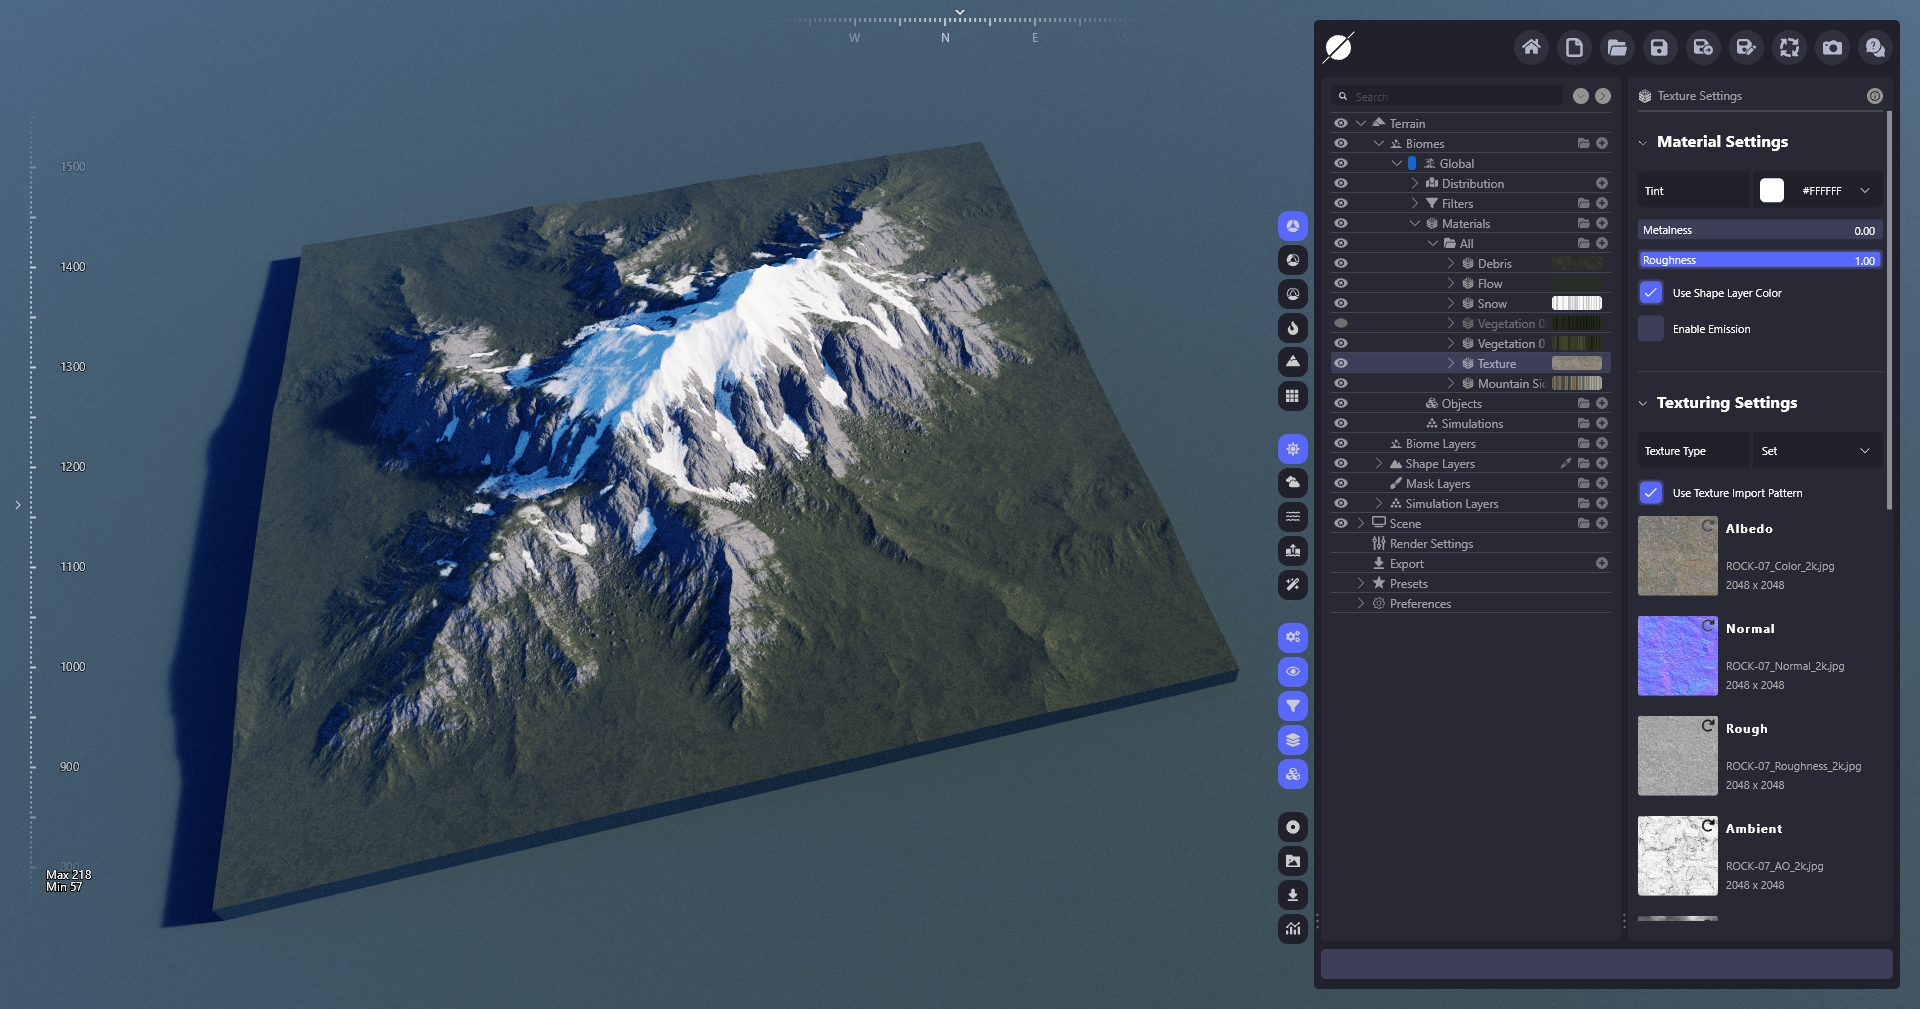Select Render Settings in the tree
Screen dimensions: 1920x1009
pos(1431,543)
